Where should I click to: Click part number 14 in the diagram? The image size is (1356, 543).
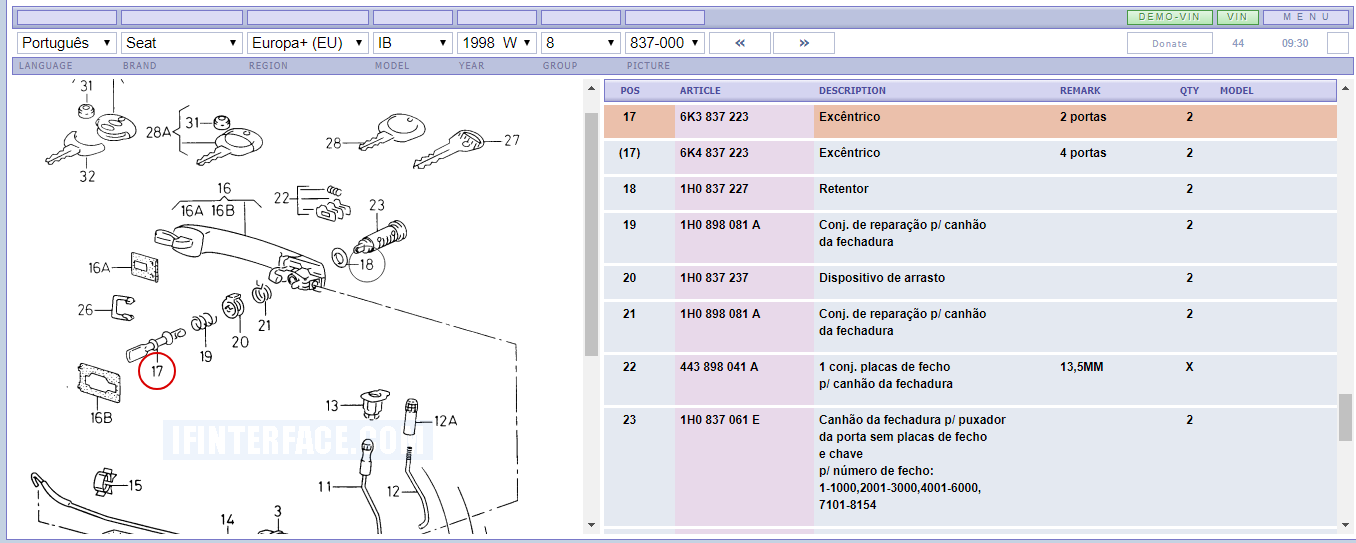click(227, 520)
